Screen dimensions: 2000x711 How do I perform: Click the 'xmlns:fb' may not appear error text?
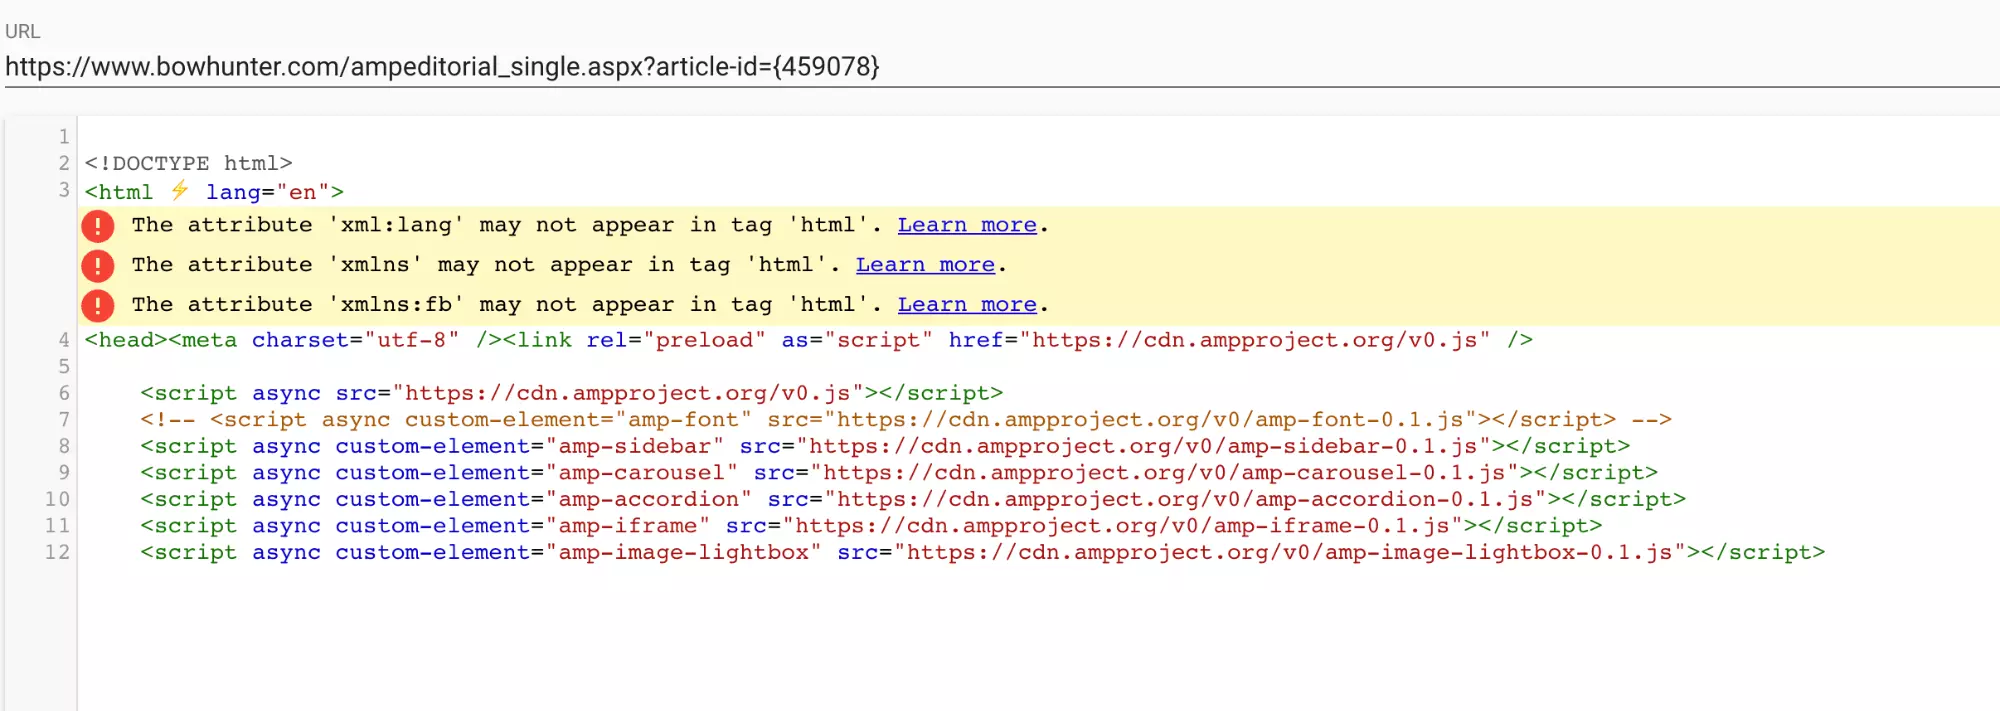[x=506, y=304]
